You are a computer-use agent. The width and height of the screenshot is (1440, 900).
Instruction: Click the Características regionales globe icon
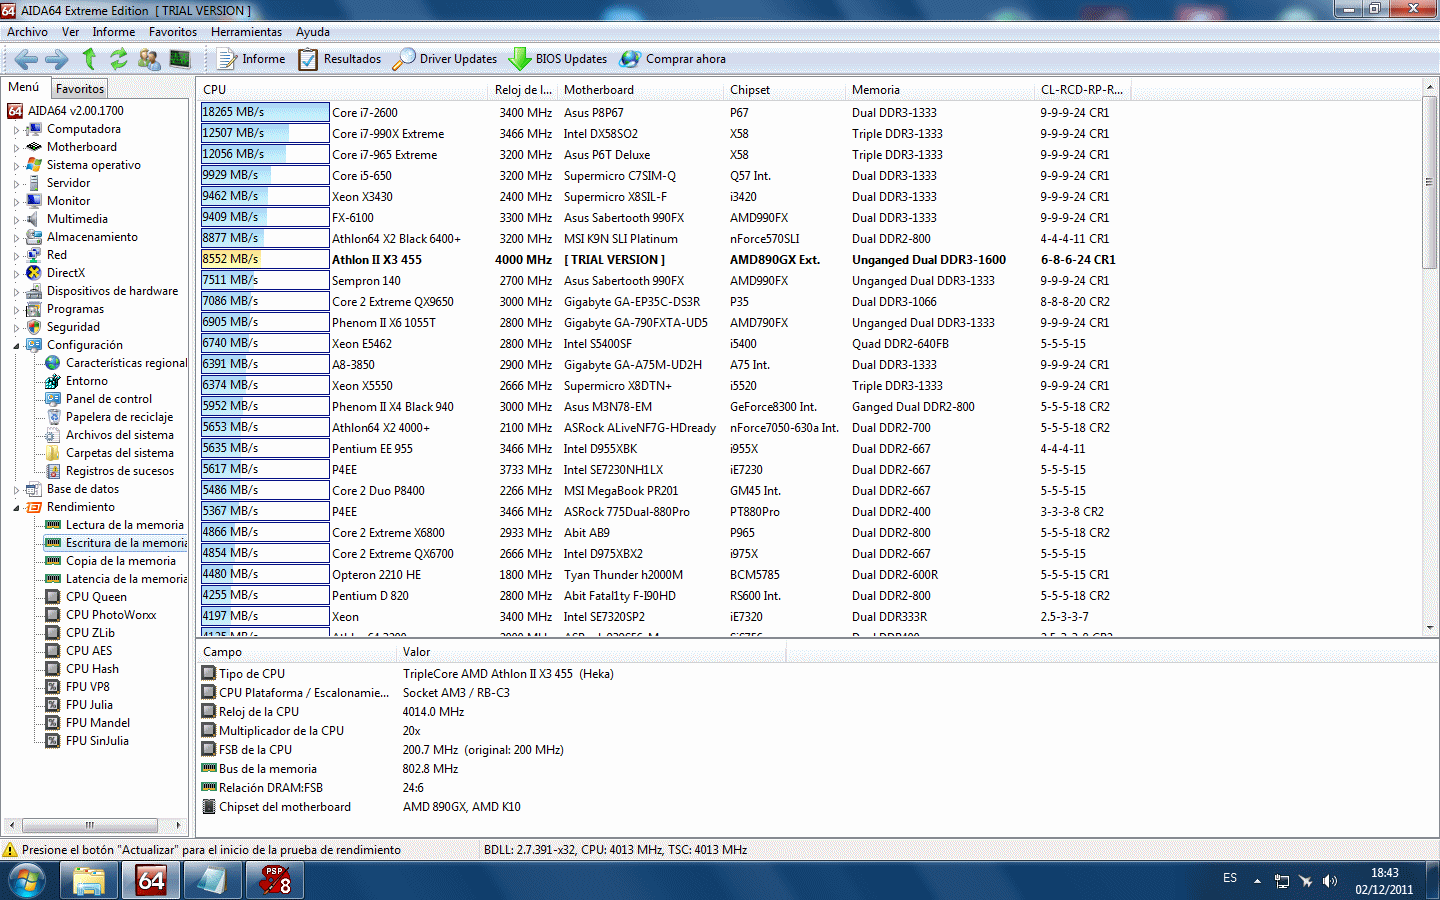[x=53, y=363]
